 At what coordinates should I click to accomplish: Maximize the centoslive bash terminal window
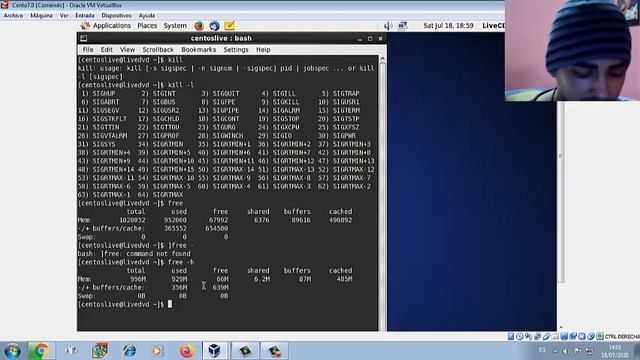[x=370, y=39]
